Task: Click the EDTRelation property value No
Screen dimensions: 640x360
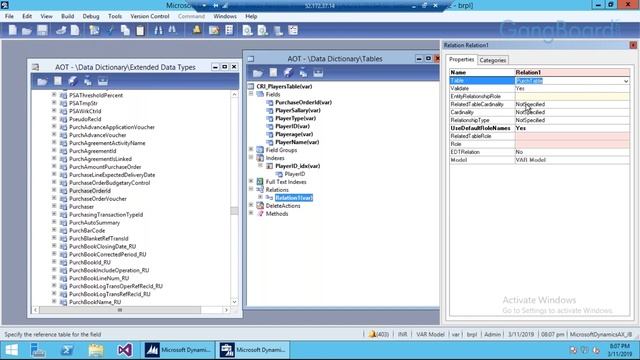Action: click(572, 152)
